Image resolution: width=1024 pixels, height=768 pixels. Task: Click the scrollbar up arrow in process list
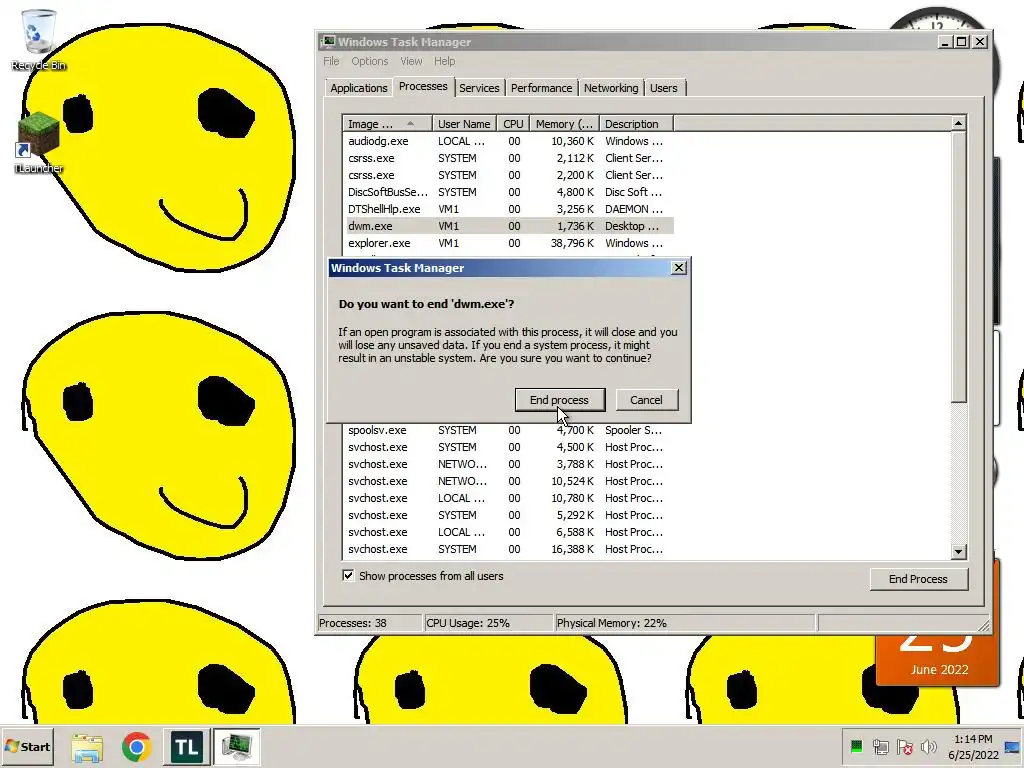(958, 123)
